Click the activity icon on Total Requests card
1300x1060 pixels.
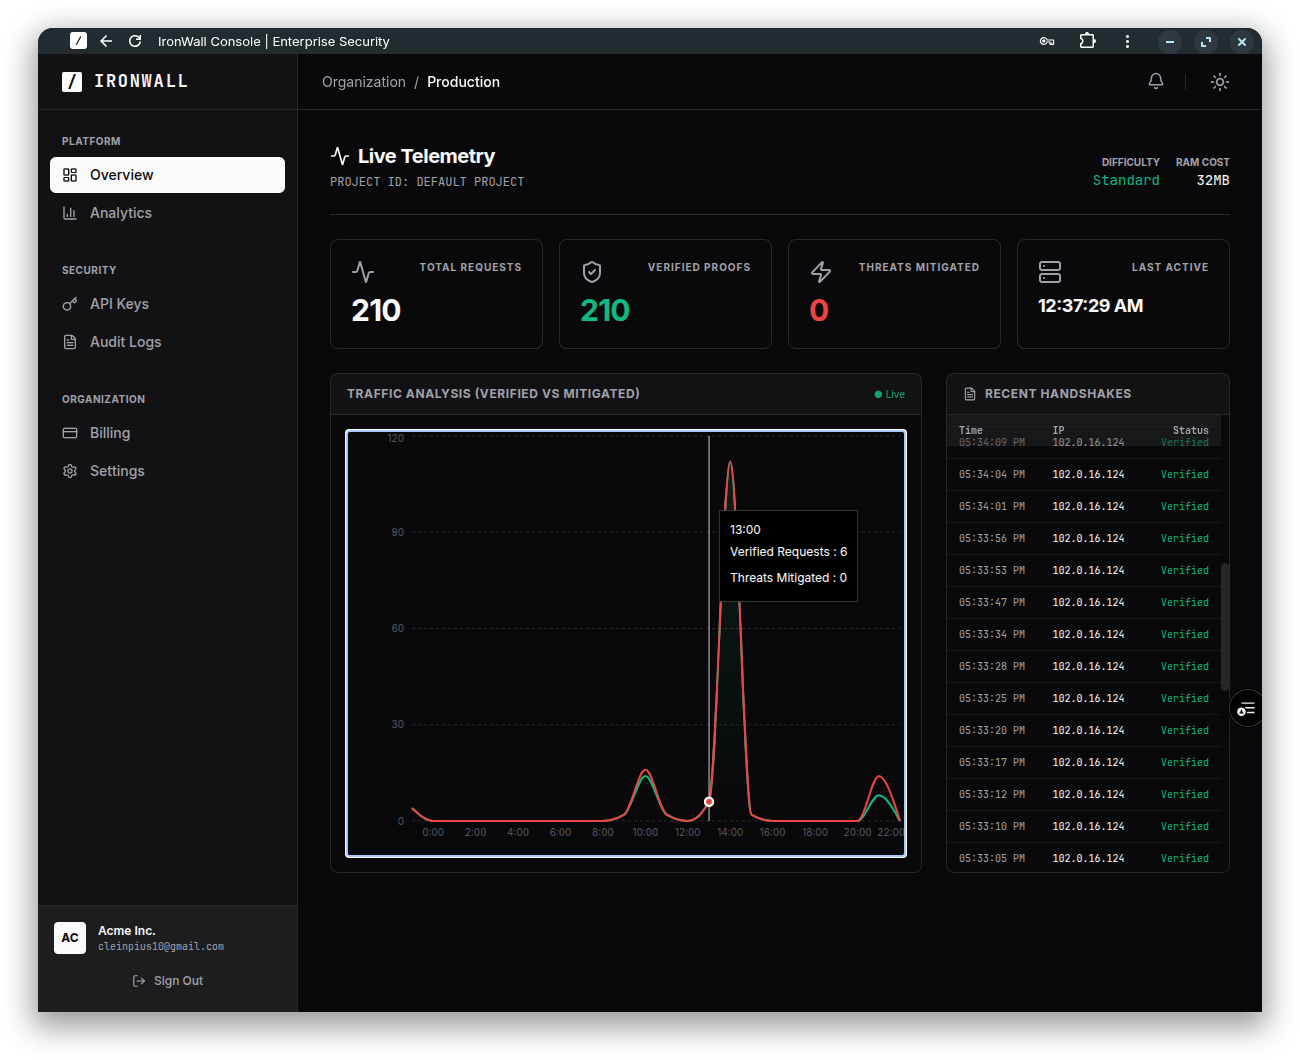pos(363,271)
